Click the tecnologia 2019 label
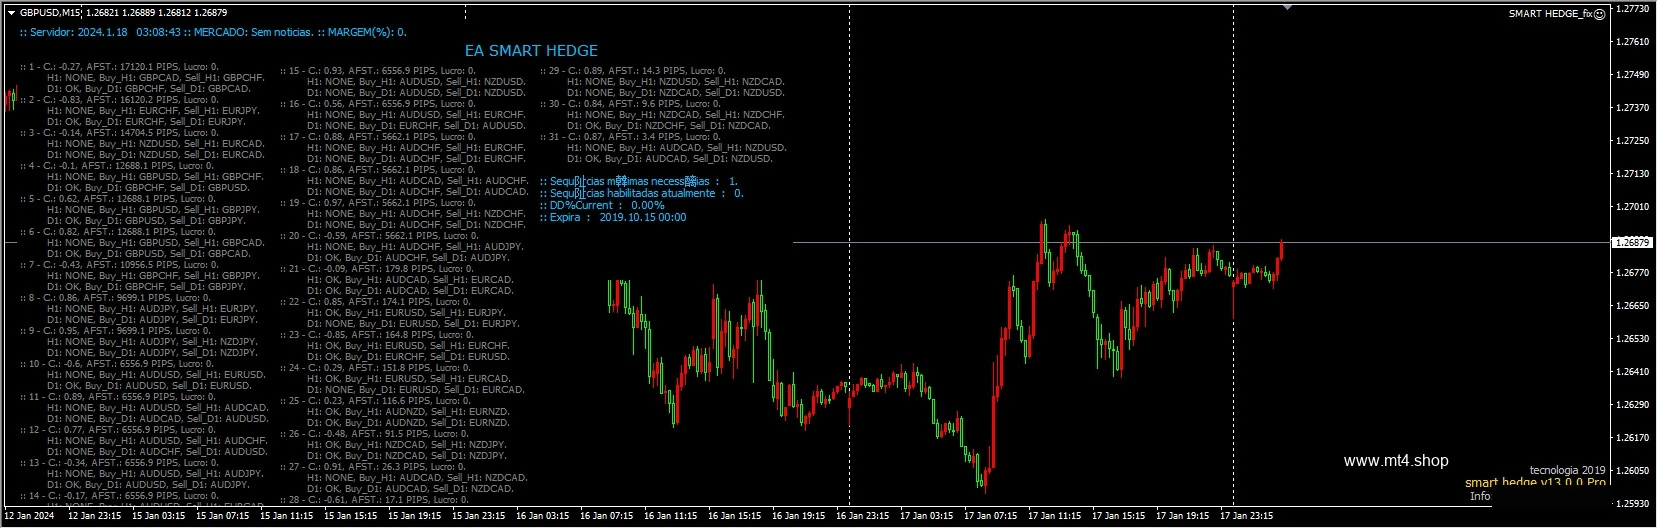Screen dimensions: 1658x529 [1567, 470]
